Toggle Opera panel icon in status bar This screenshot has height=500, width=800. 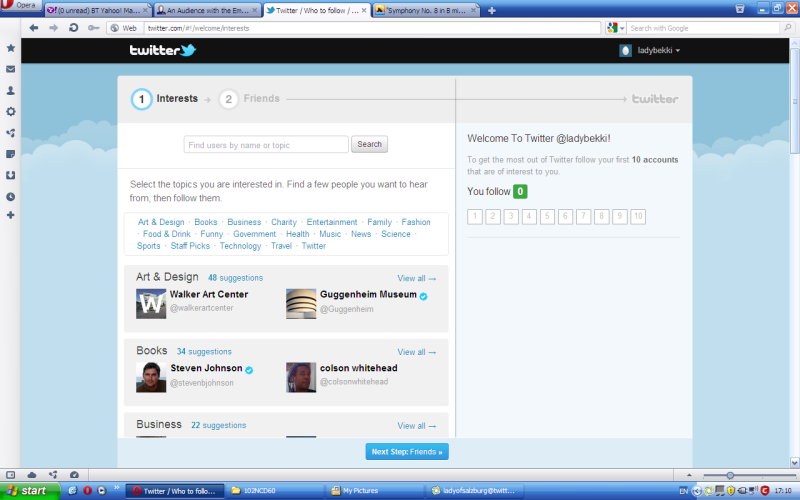point(10,475)
